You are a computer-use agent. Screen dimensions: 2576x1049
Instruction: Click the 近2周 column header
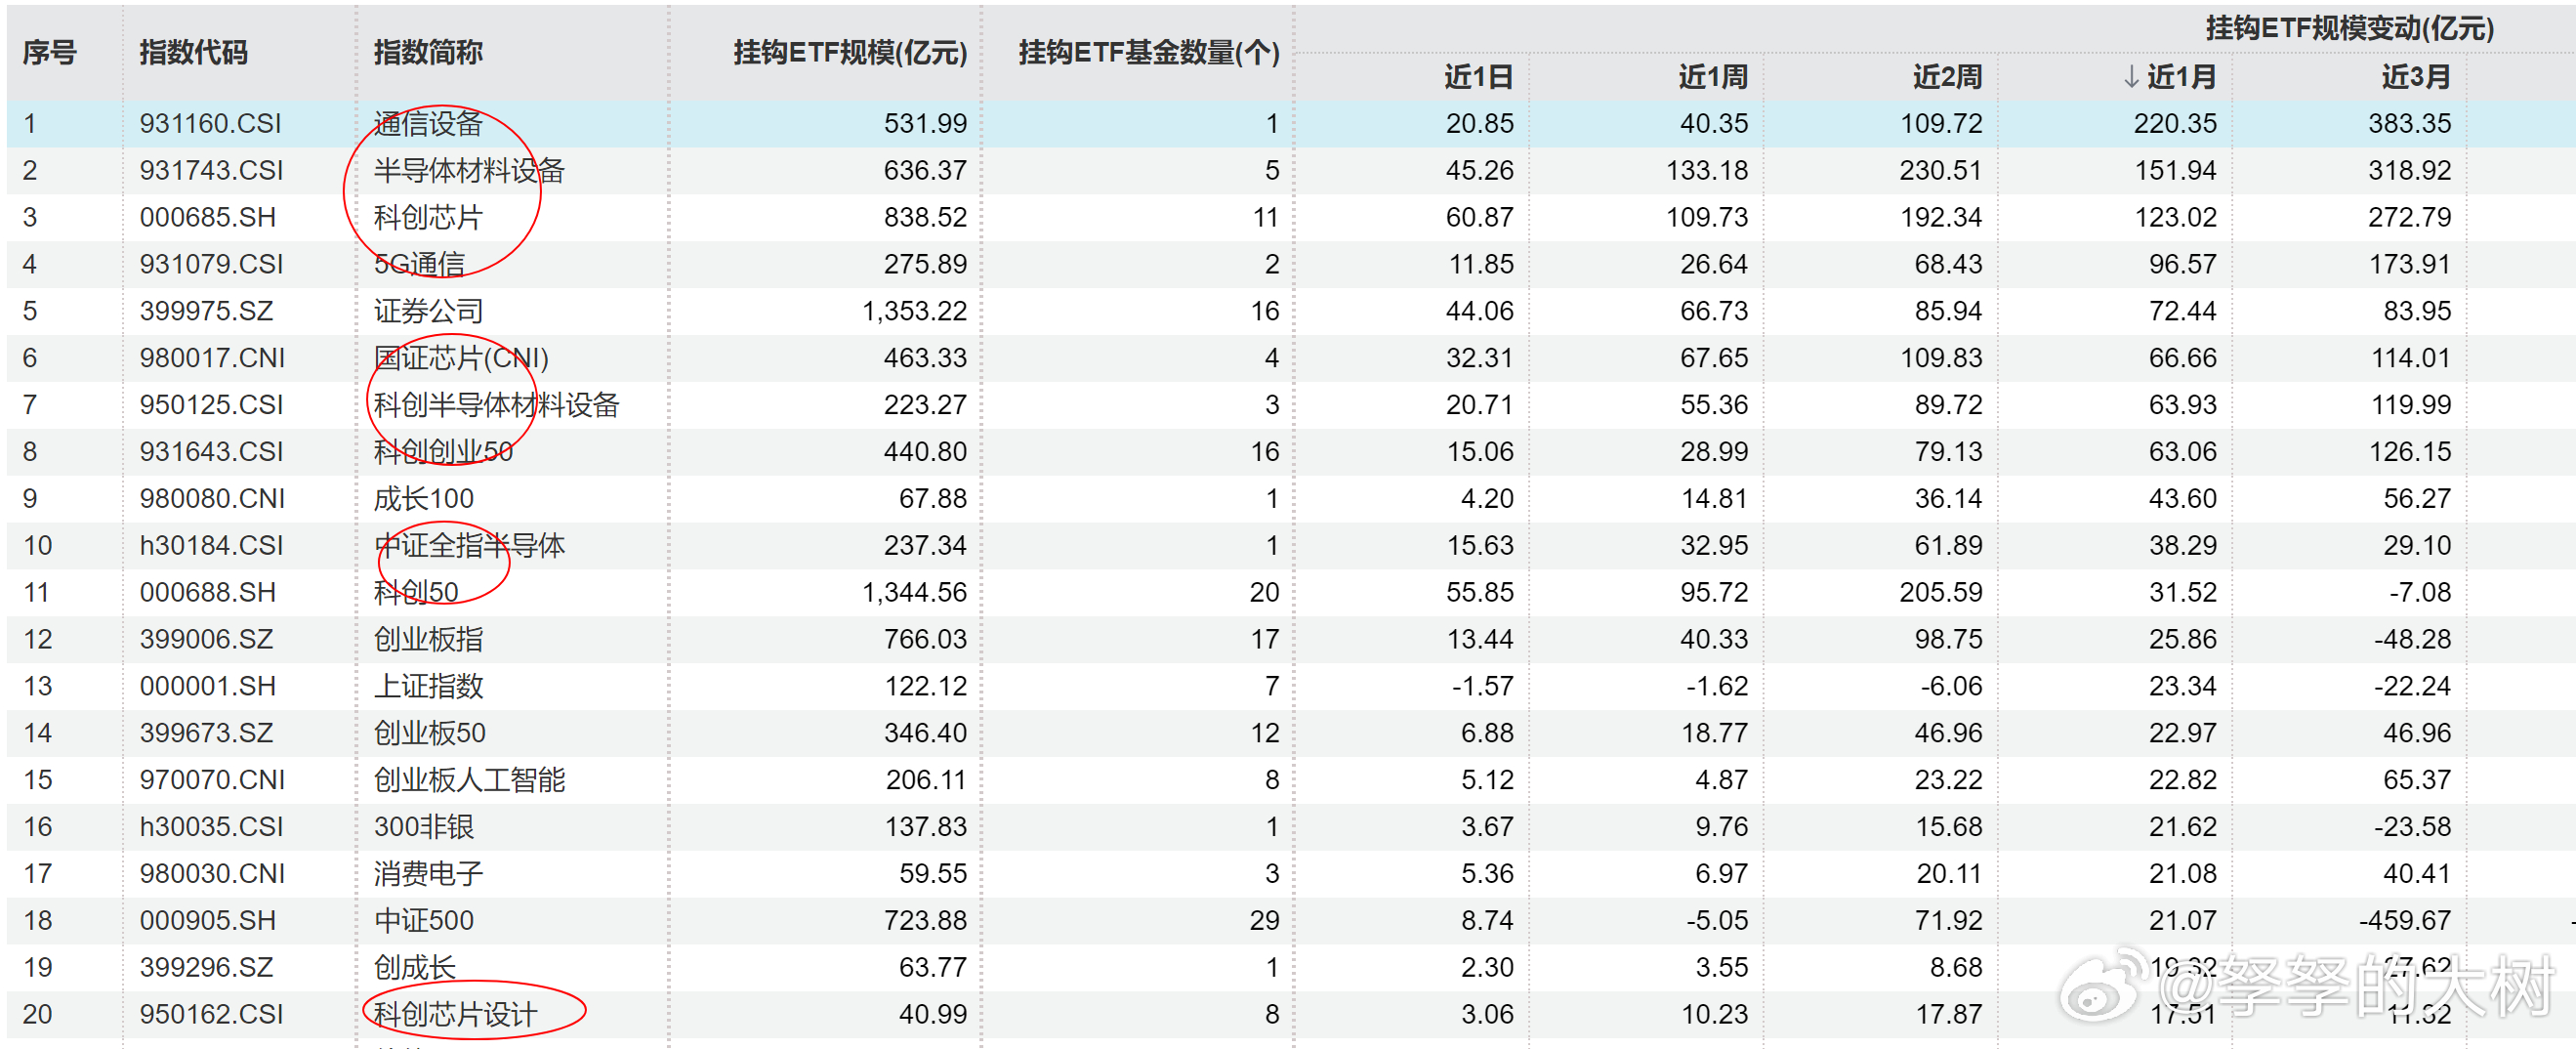point(1947,76)
